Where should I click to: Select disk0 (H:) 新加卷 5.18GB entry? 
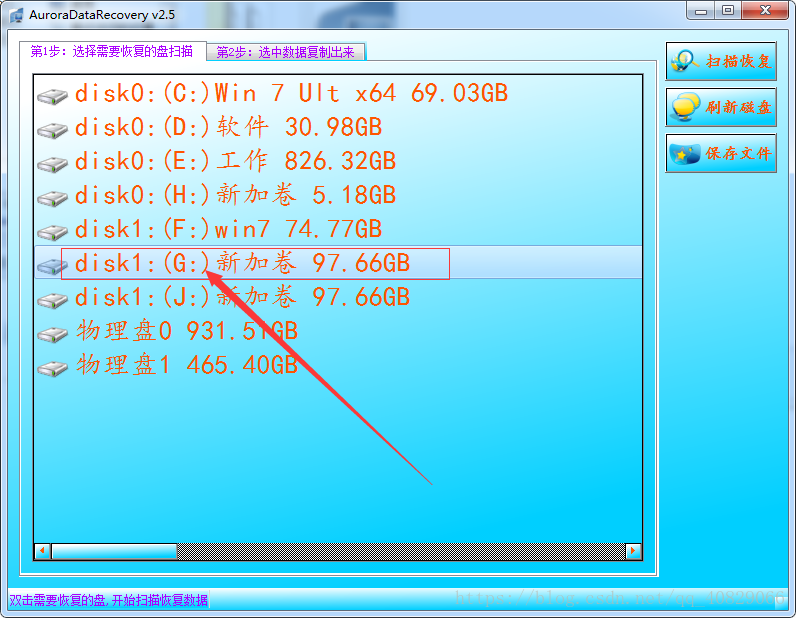[235, 195]
